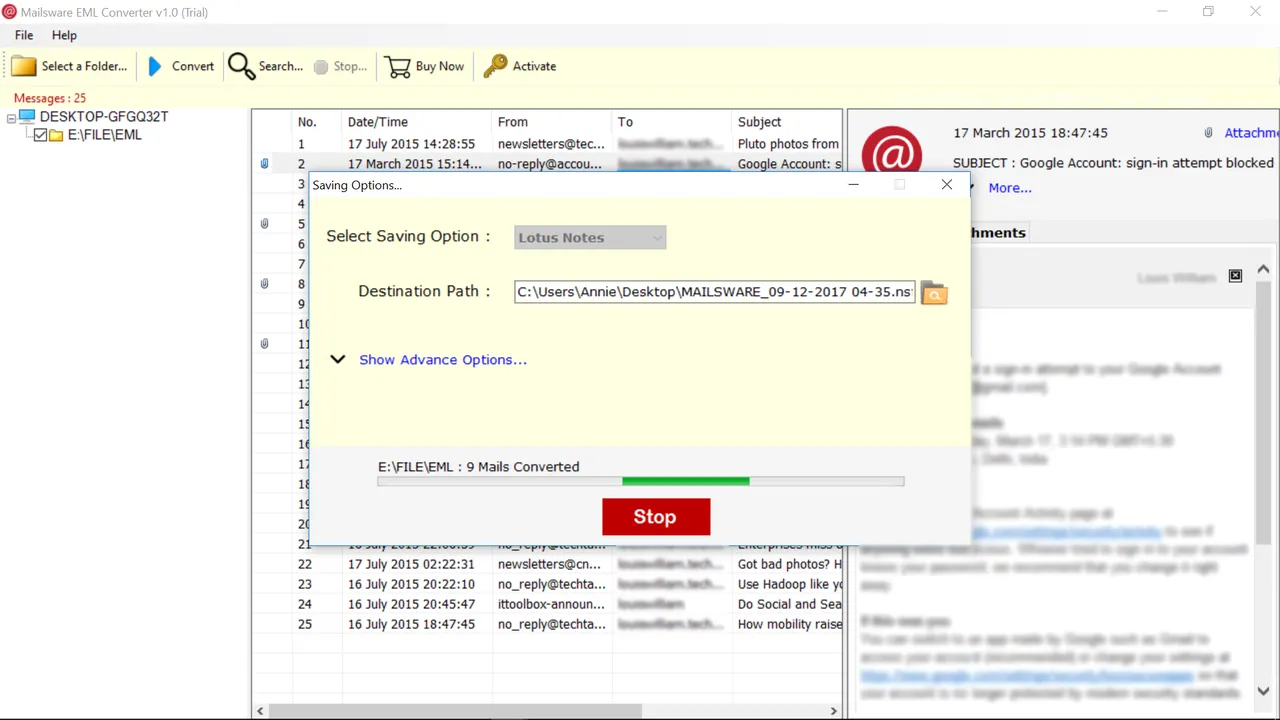Start conversion with the Convert button
This screenshot has height=720, width=1280.
tap(181, 66)
